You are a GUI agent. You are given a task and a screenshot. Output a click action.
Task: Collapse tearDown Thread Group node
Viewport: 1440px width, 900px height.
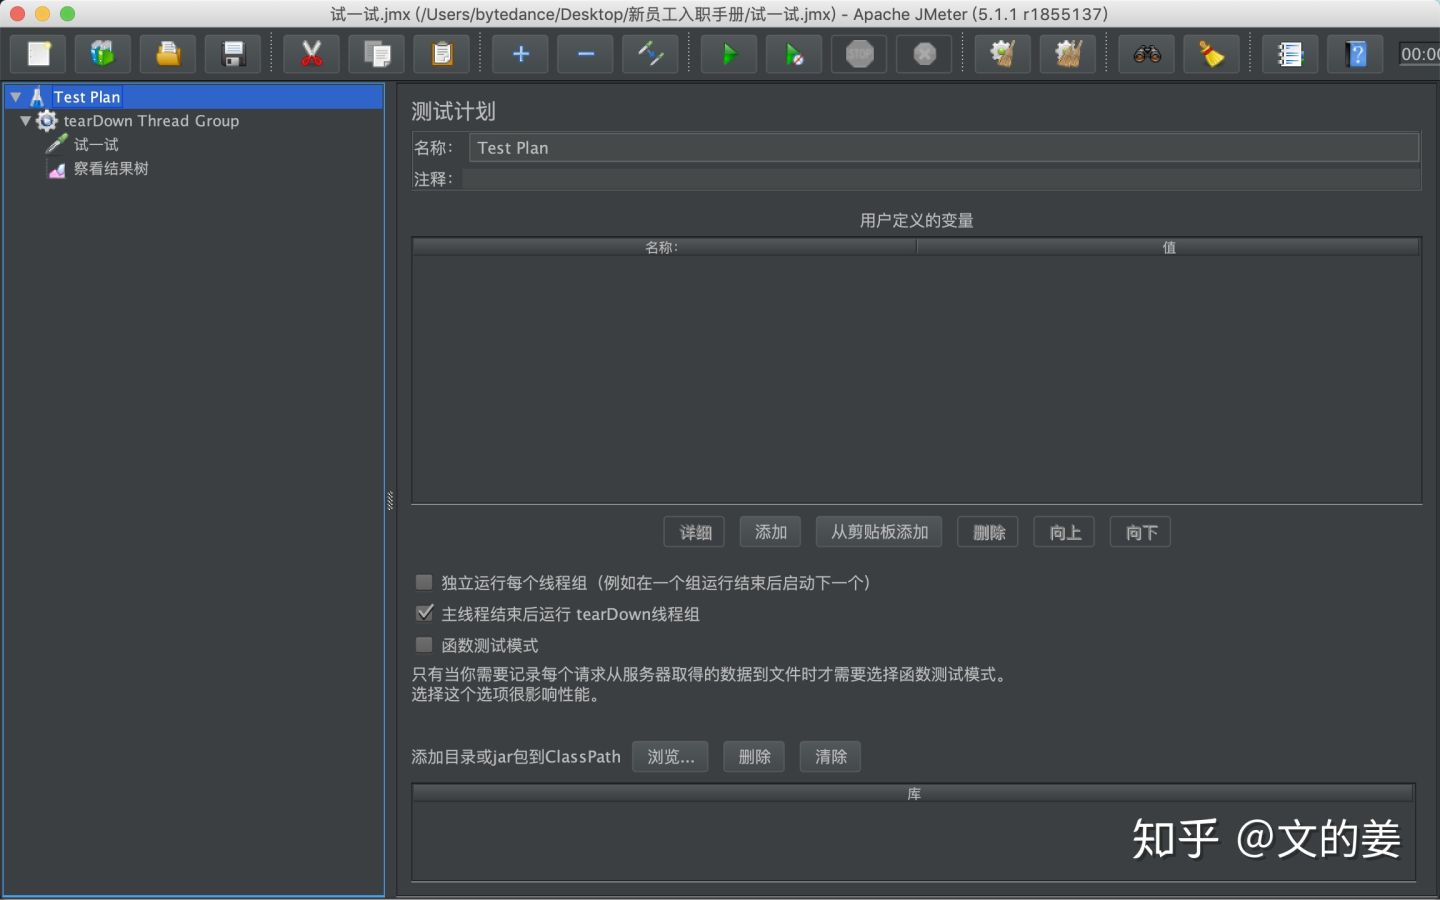coord(26,121)
